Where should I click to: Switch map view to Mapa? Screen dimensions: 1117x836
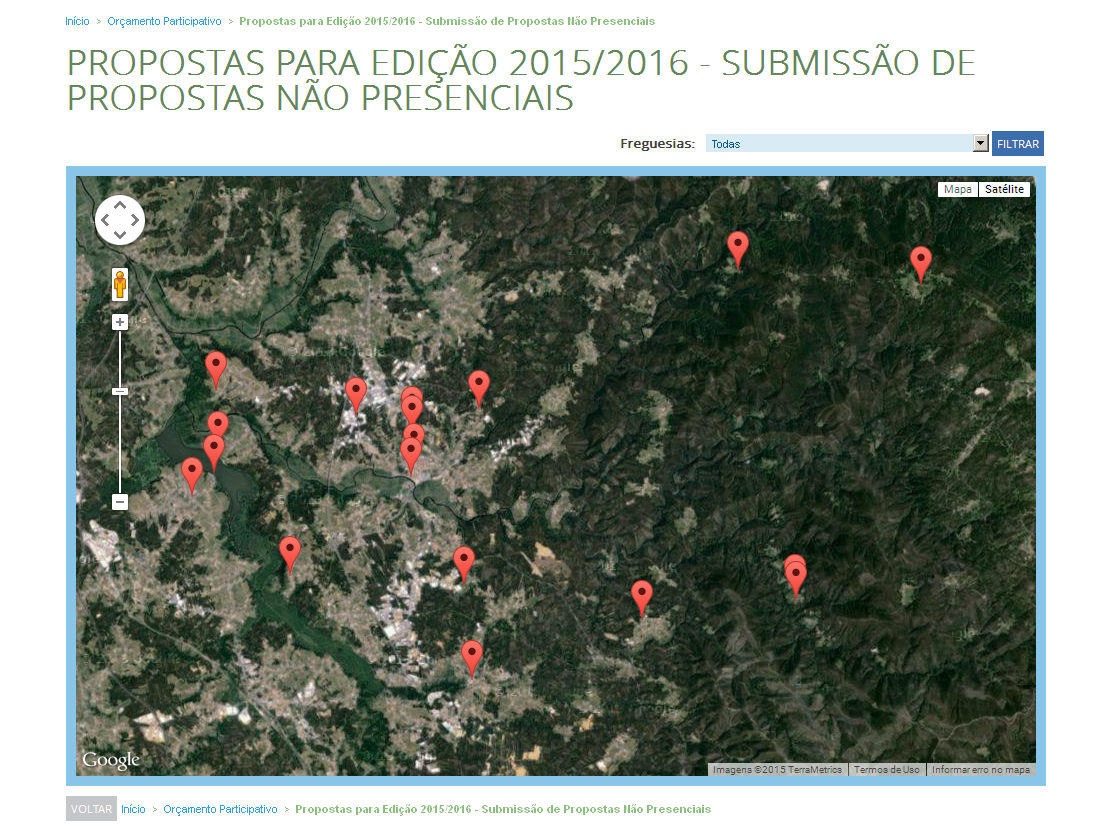(958, 189)
